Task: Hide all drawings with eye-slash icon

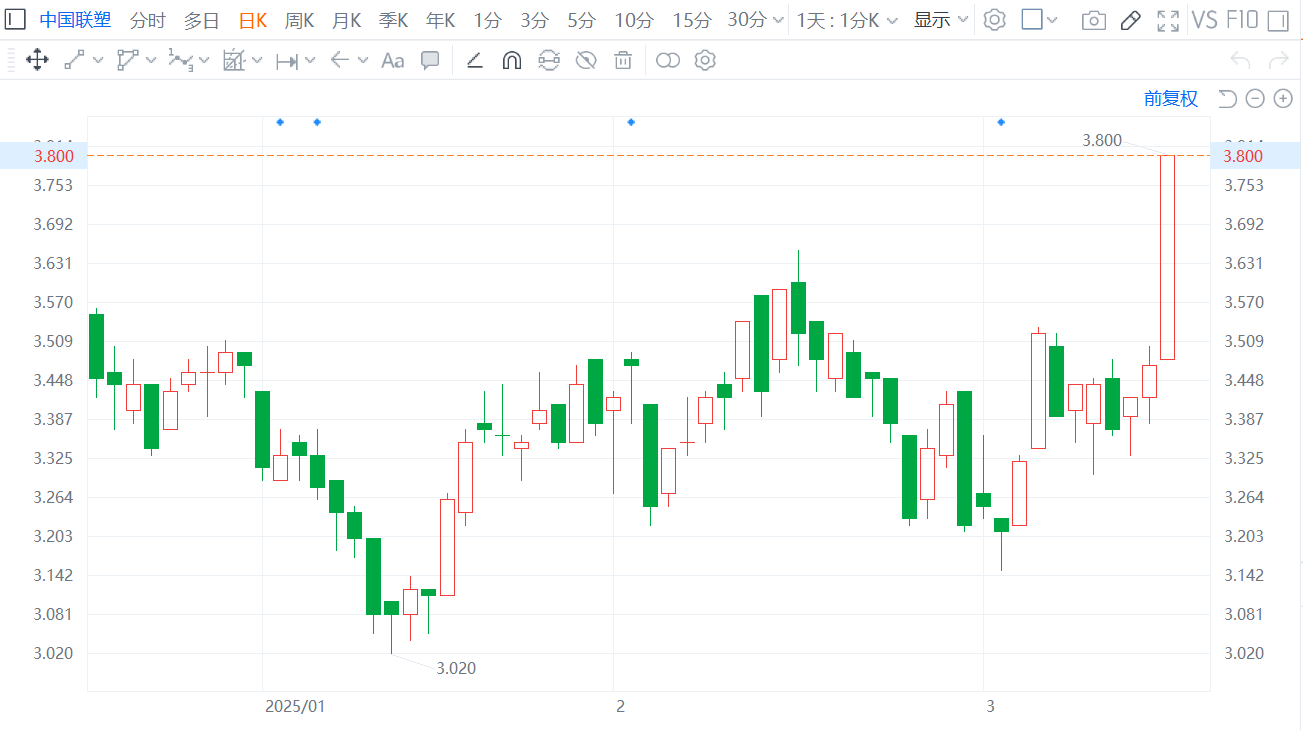Action: point(586,61)
